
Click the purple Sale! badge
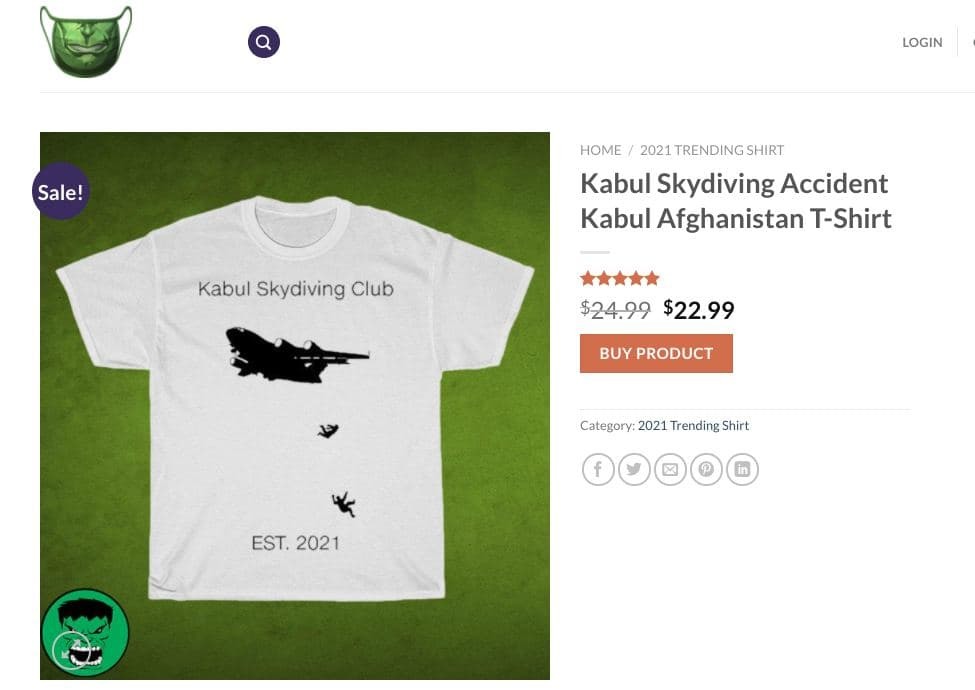pyautogui.click(x=61, y=191)
